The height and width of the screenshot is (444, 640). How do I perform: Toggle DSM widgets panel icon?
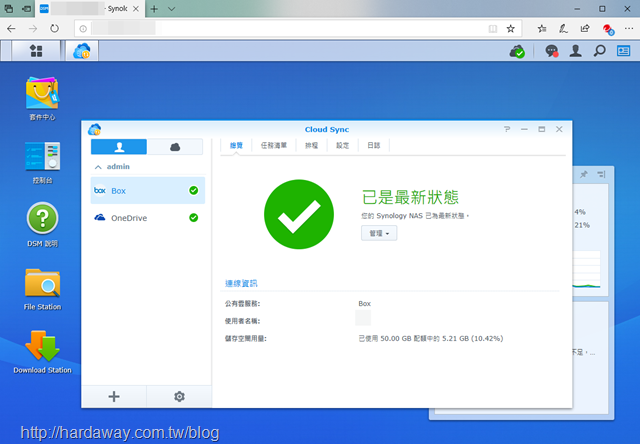pyautogui.click(x=623, y=51)
